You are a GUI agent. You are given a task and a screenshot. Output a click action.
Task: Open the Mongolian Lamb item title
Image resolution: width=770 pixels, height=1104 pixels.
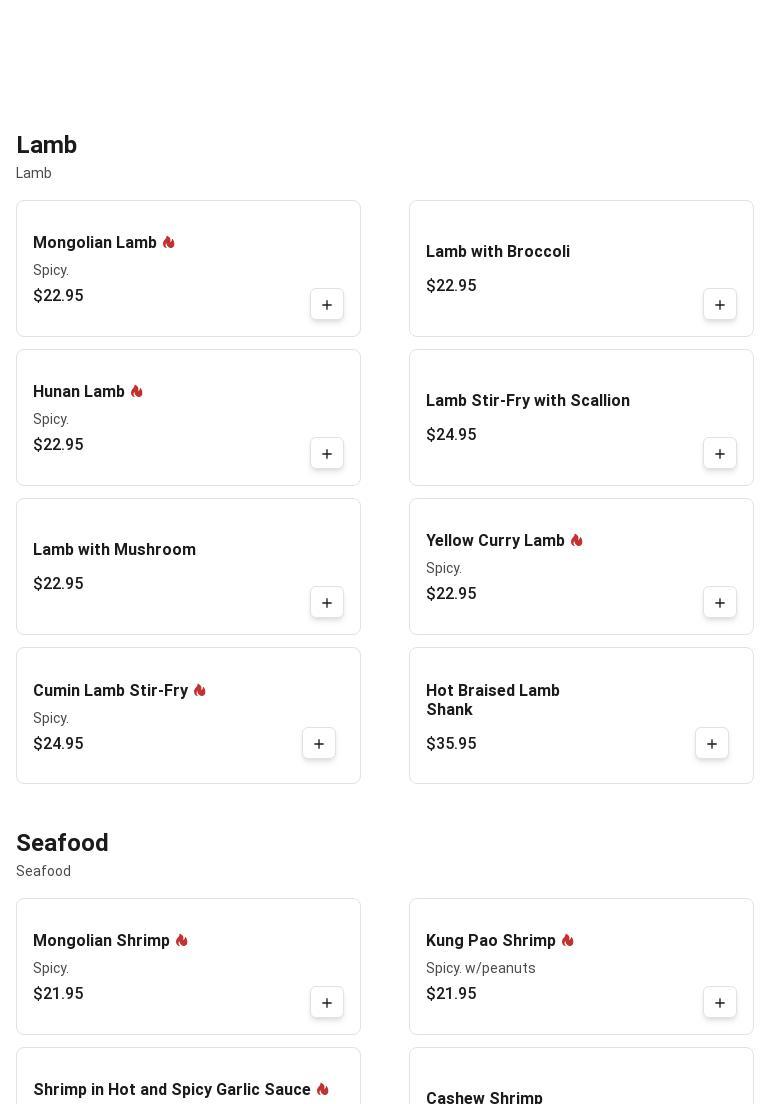tap(95, 243)
